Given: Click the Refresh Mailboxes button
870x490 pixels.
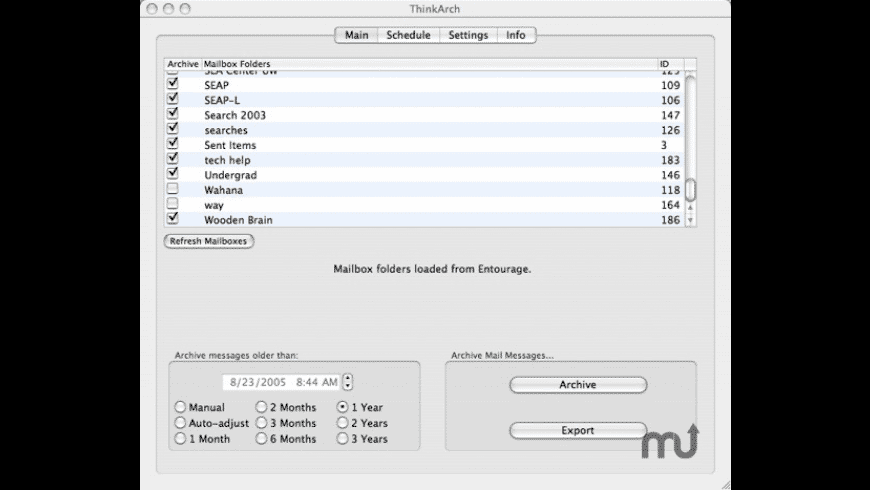Looking at the screenshot, I should [209, 241].
